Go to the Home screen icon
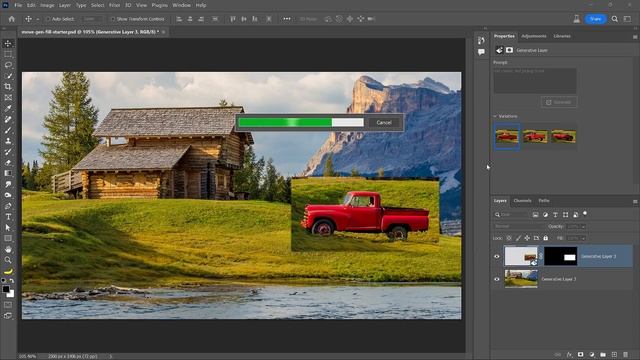This screenshot has height=360, width=640. (x=11, y=19)
